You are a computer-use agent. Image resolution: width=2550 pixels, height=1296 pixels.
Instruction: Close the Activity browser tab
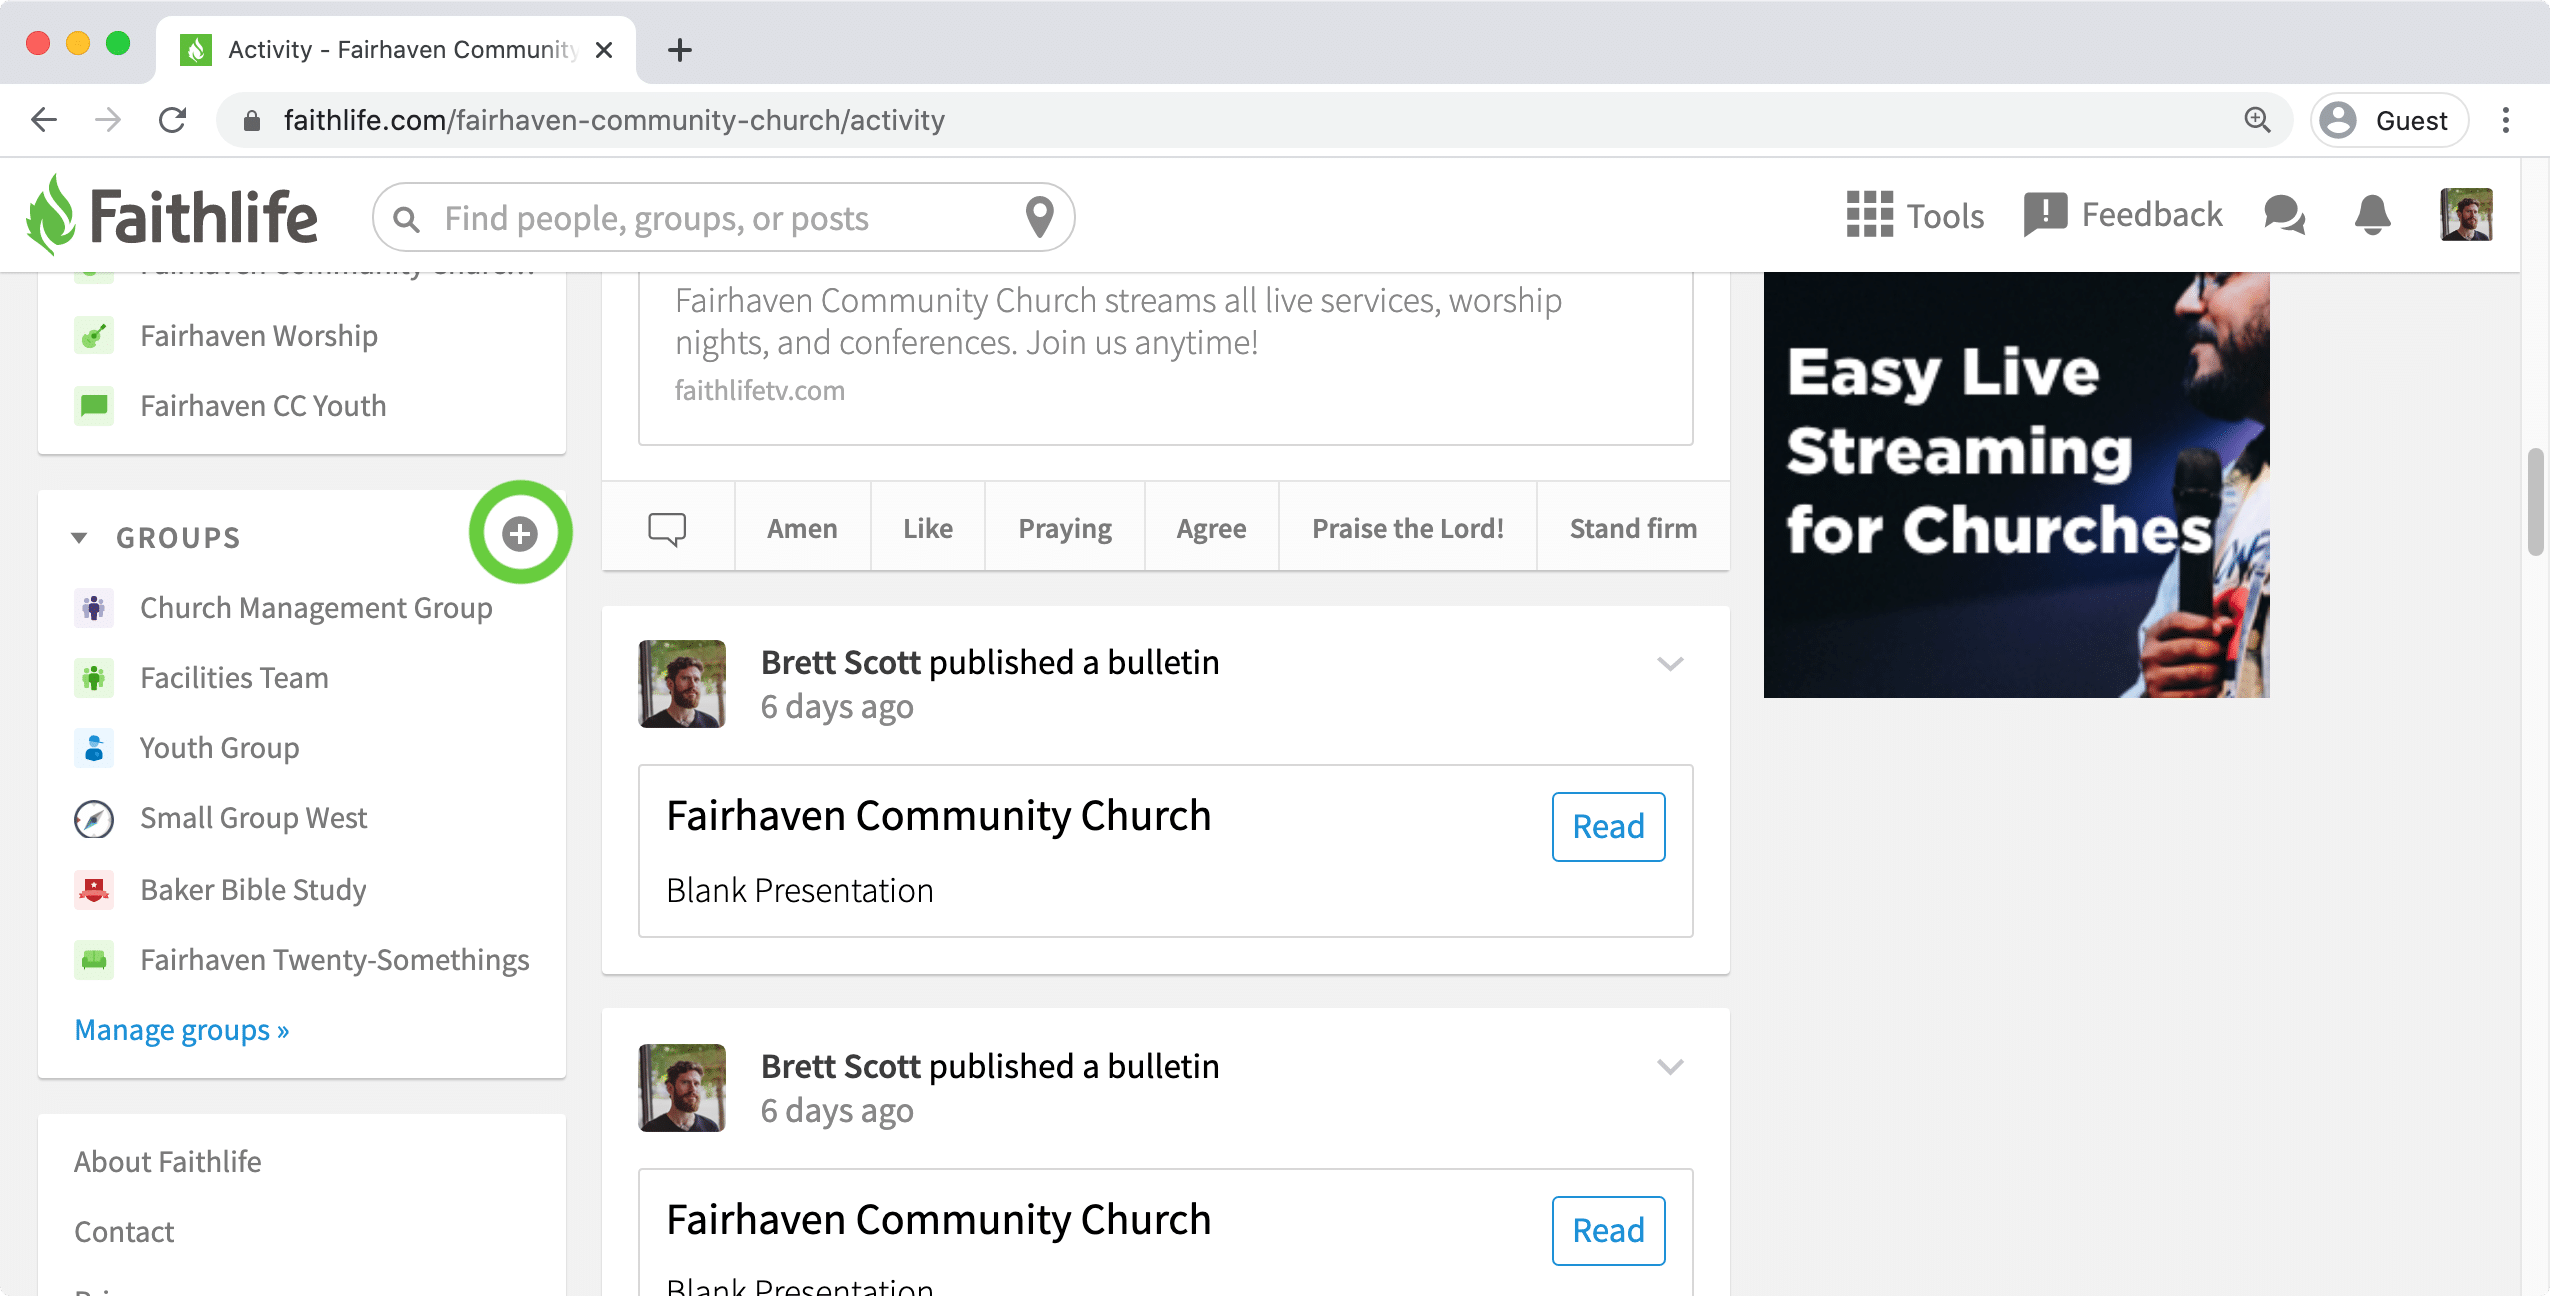click(604, 50)
